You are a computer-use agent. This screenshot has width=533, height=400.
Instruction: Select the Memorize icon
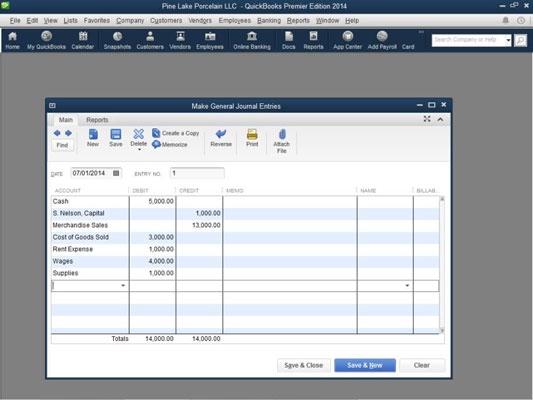coord(156,144)
